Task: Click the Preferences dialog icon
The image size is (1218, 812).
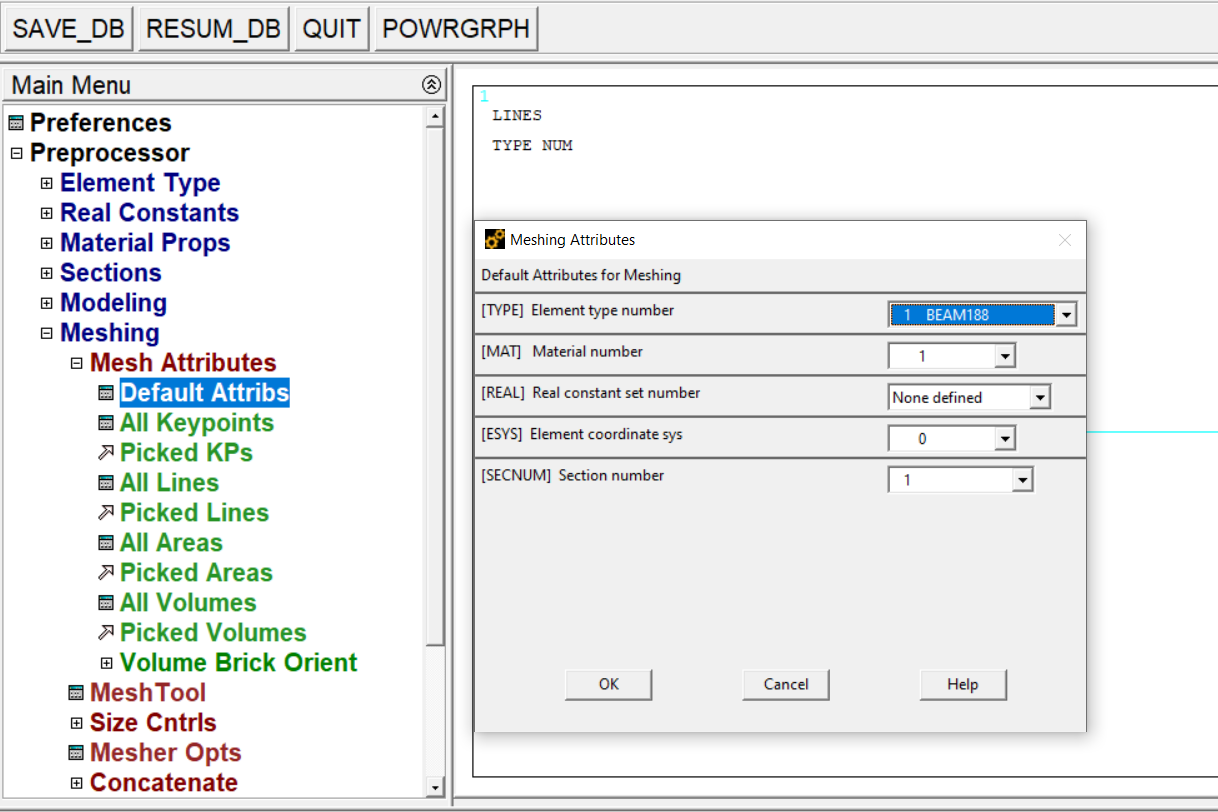Action: coord(16,123)
